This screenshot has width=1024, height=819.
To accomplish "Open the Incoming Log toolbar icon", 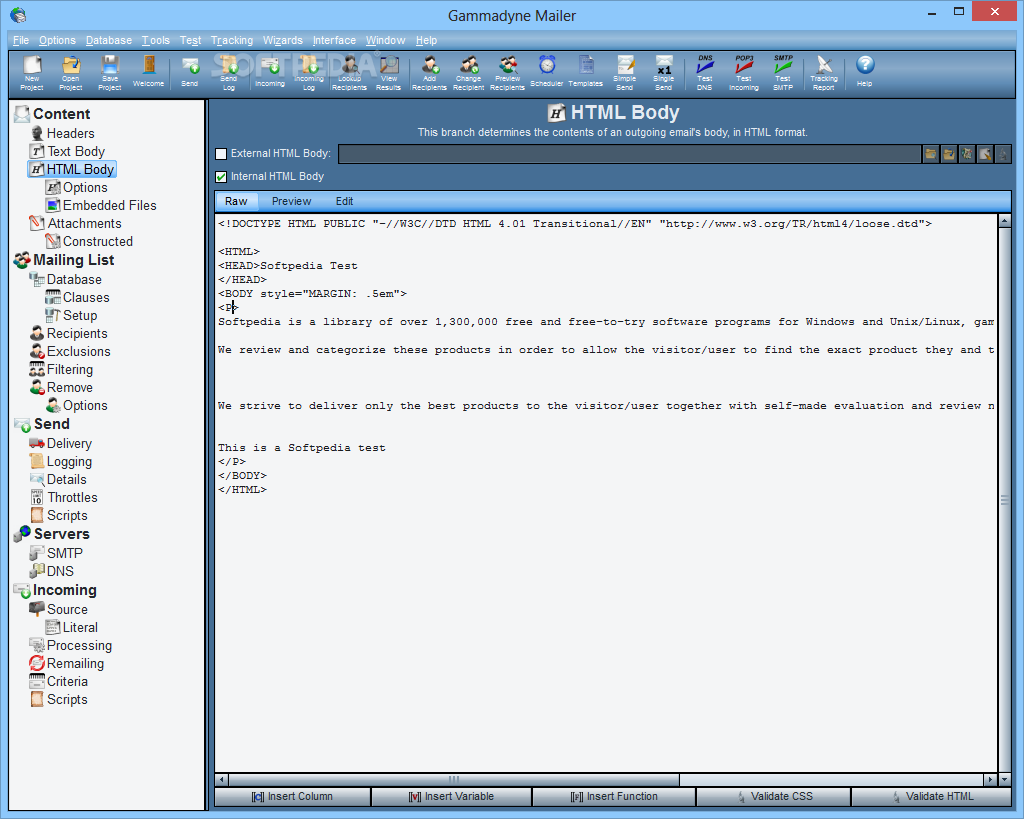I will click(x=309, y=72).
